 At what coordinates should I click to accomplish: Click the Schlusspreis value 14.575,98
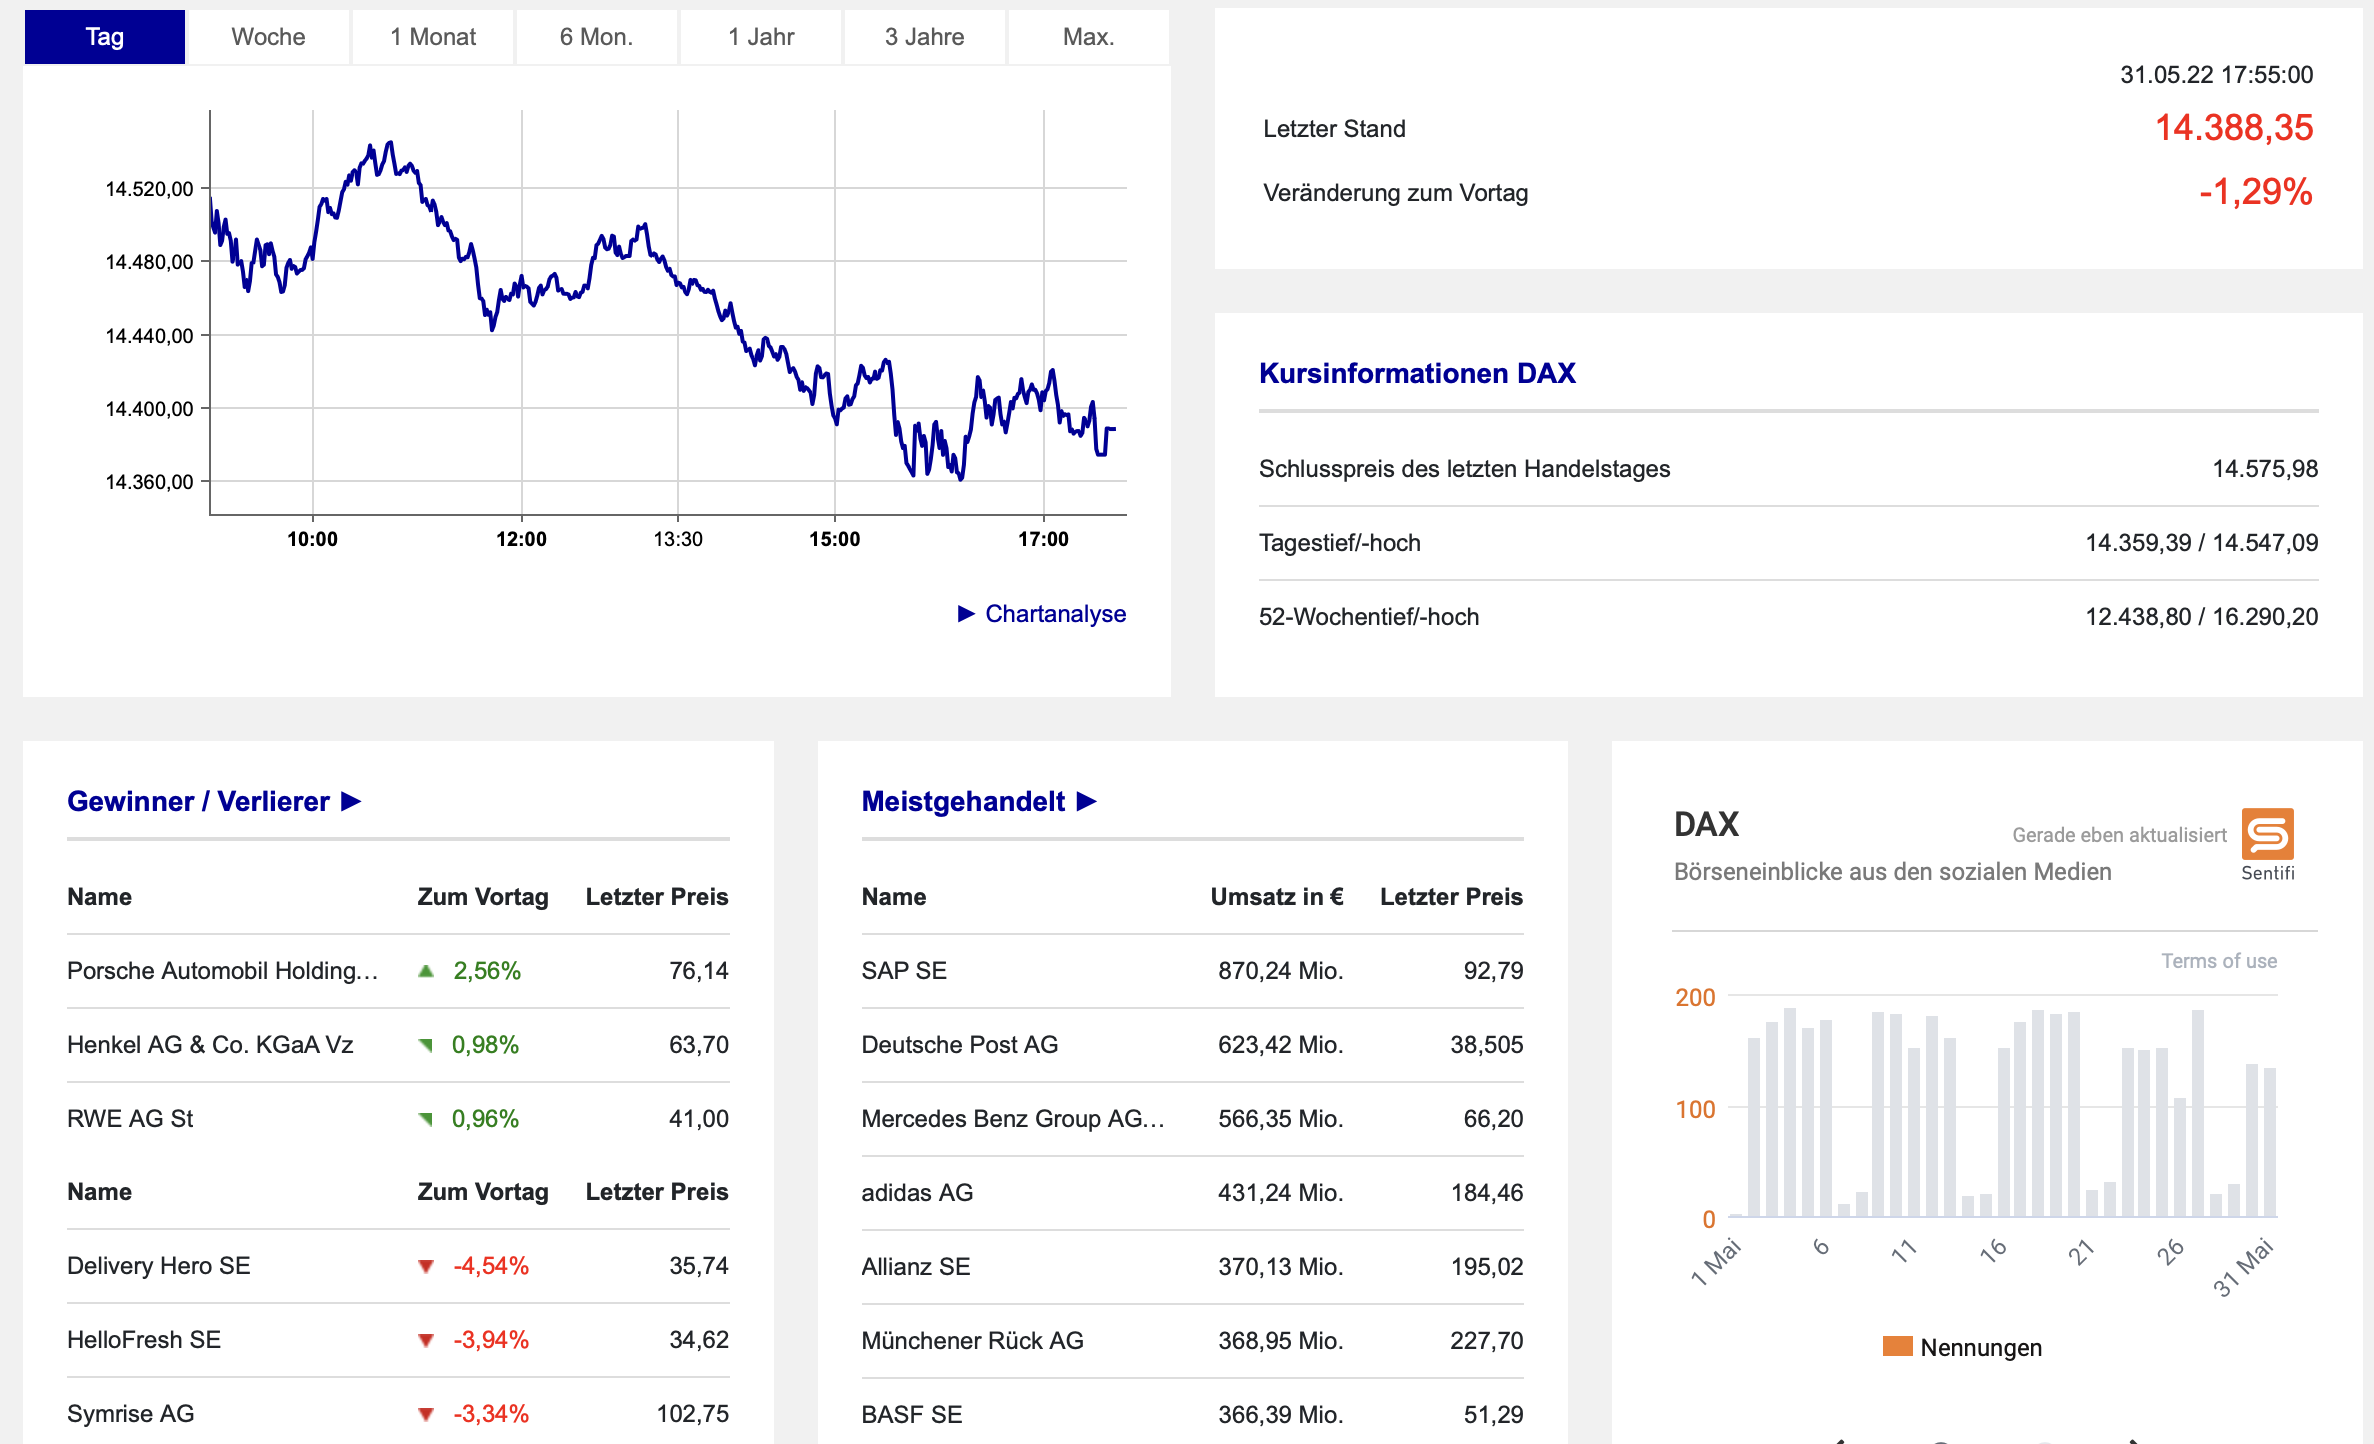click(2265, 468)
